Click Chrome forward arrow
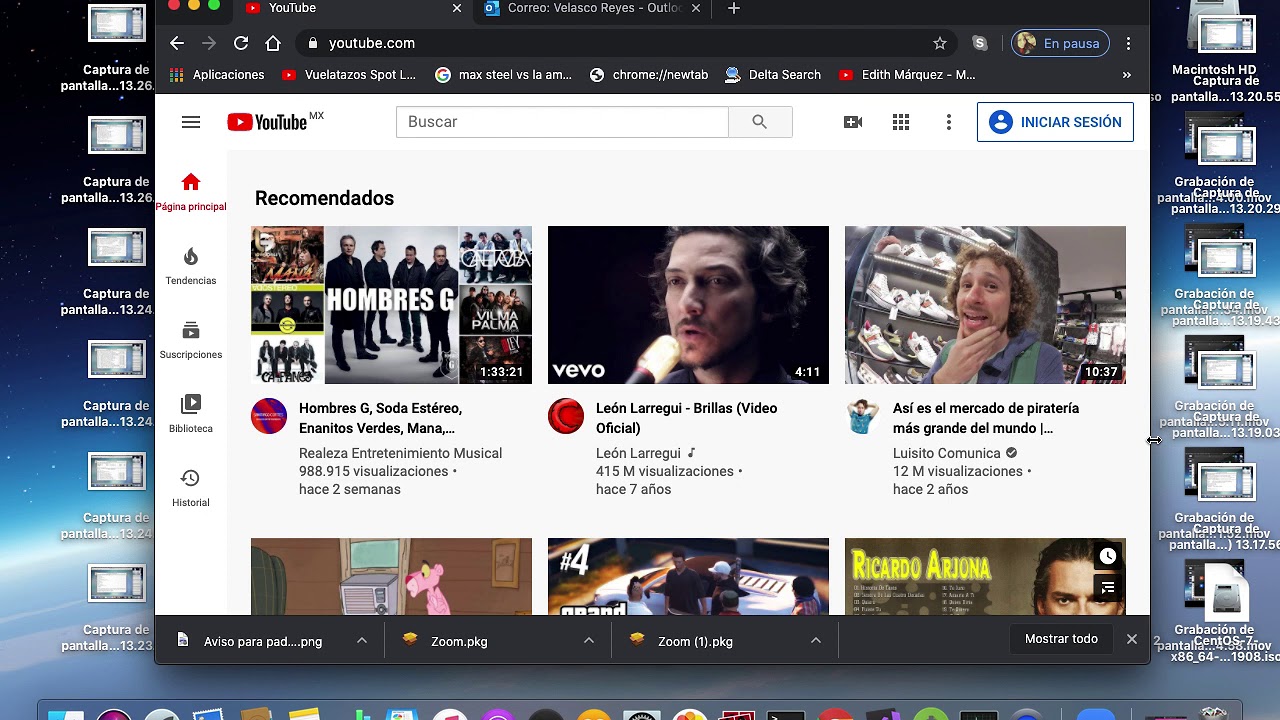 (x=209, y=43)
